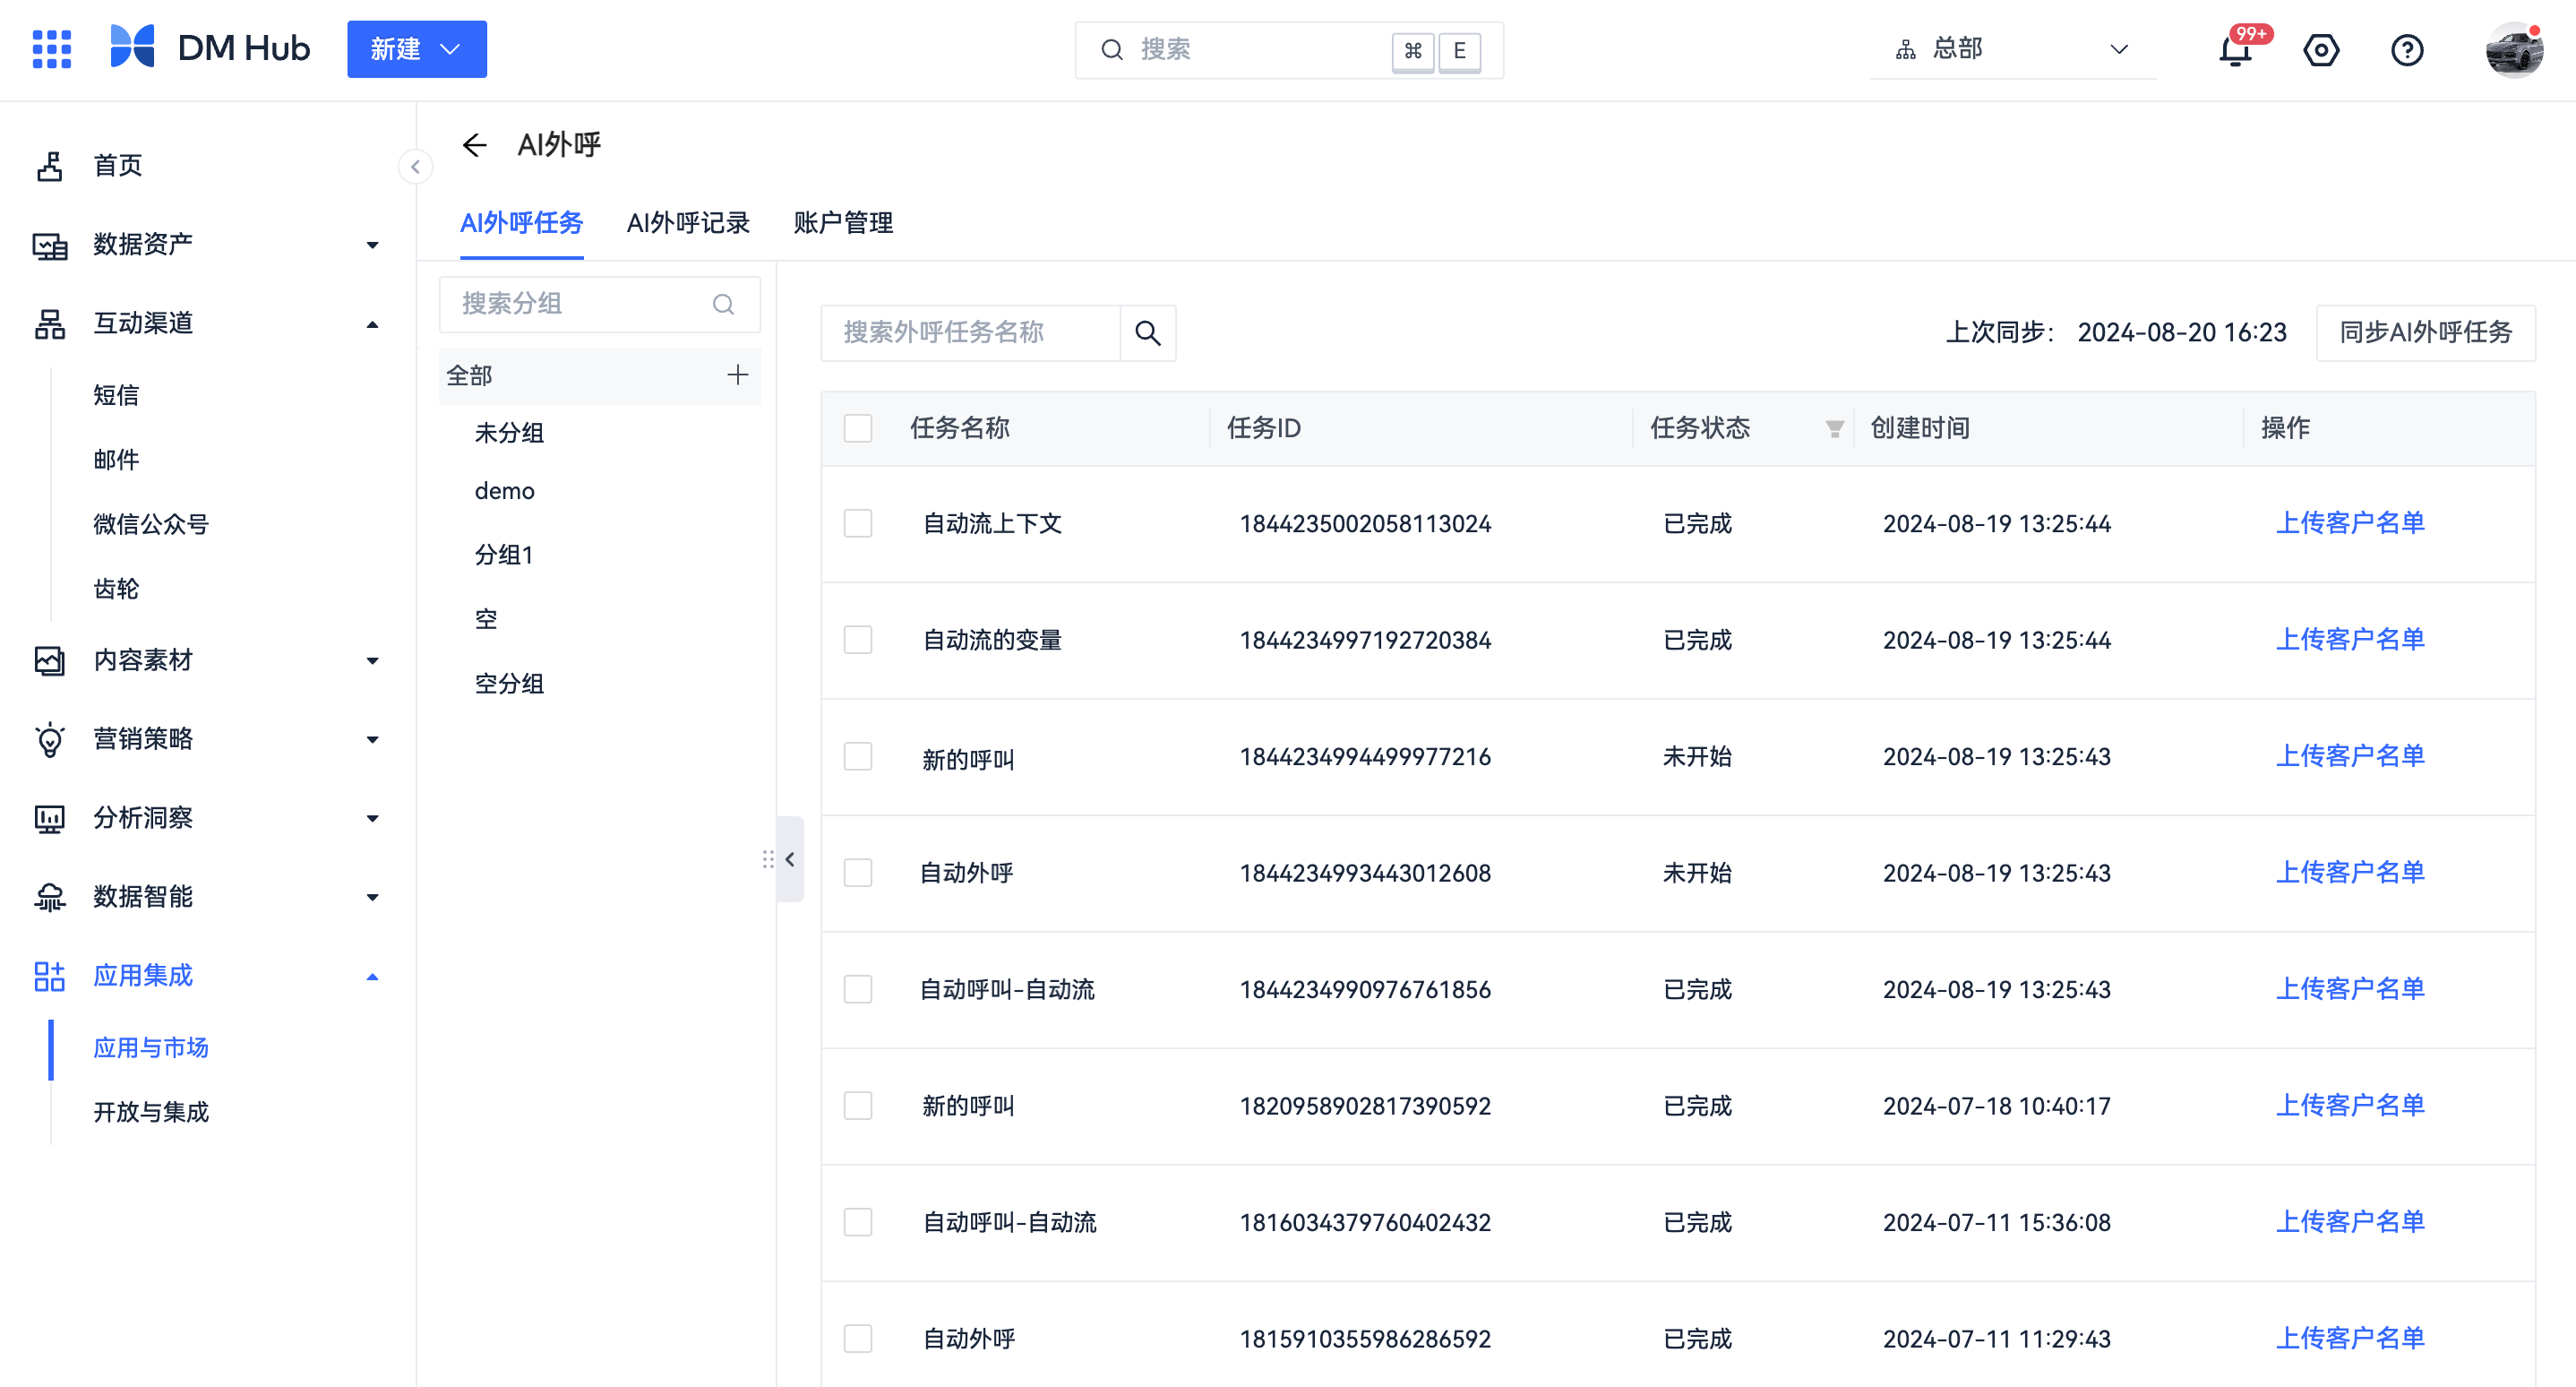Click the 首页 home icon
The width and height of the screenshot is (2576, 1387).
point(50,166)
